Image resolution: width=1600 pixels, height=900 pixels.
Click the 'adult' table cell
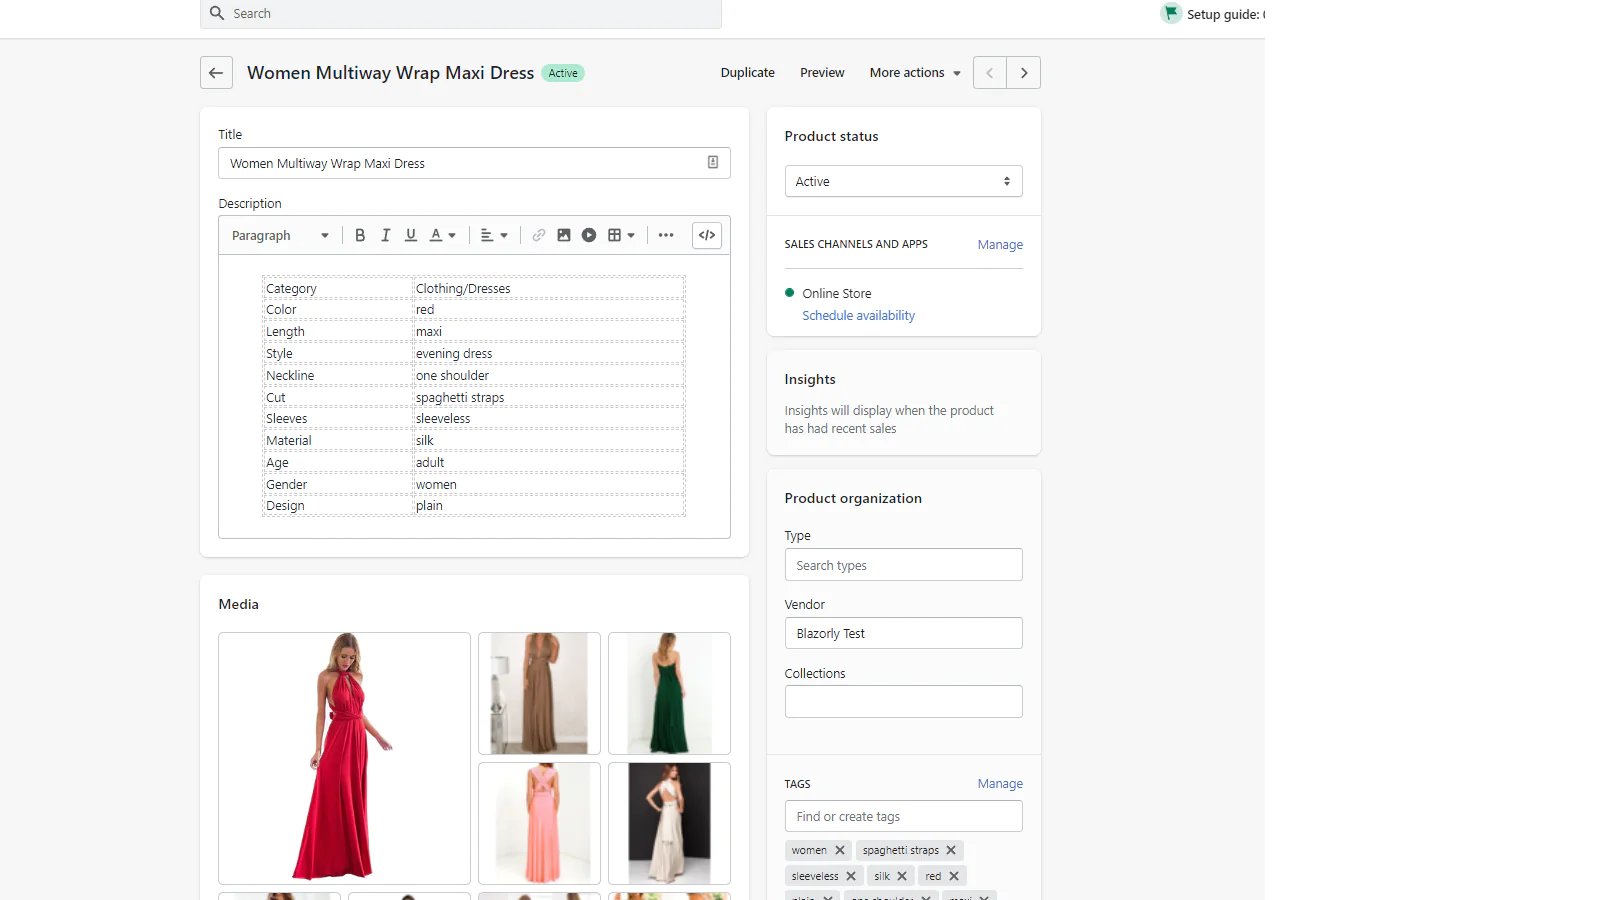pyautogui.click(x=549, y=462)
